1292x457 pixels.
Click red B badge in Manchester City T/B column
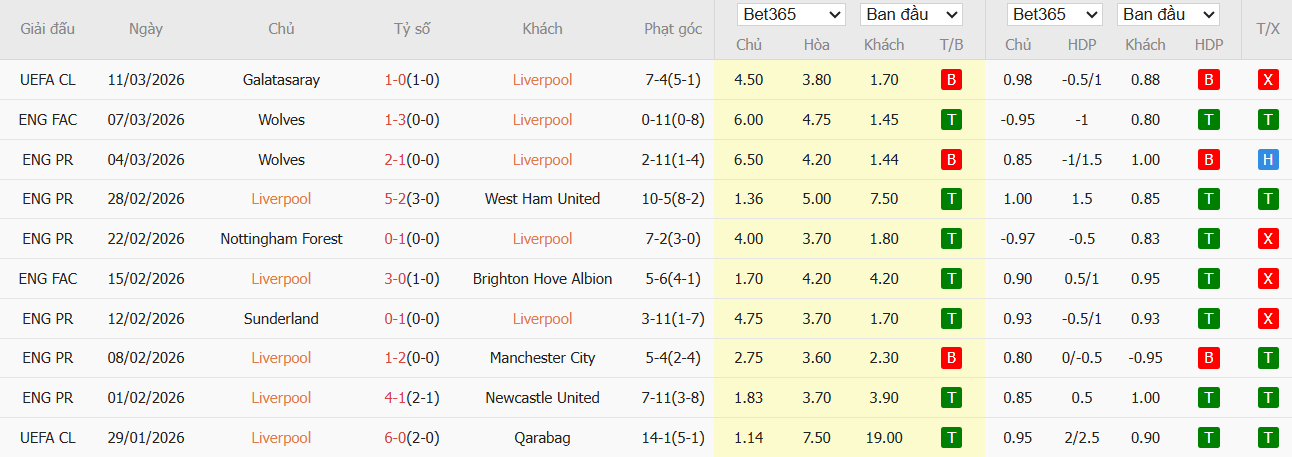click(x=951, y=358)
